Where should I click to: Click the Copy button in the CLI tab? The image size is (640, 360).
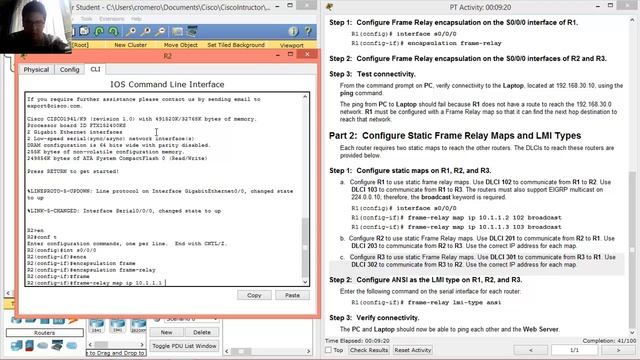coord(254,295)
